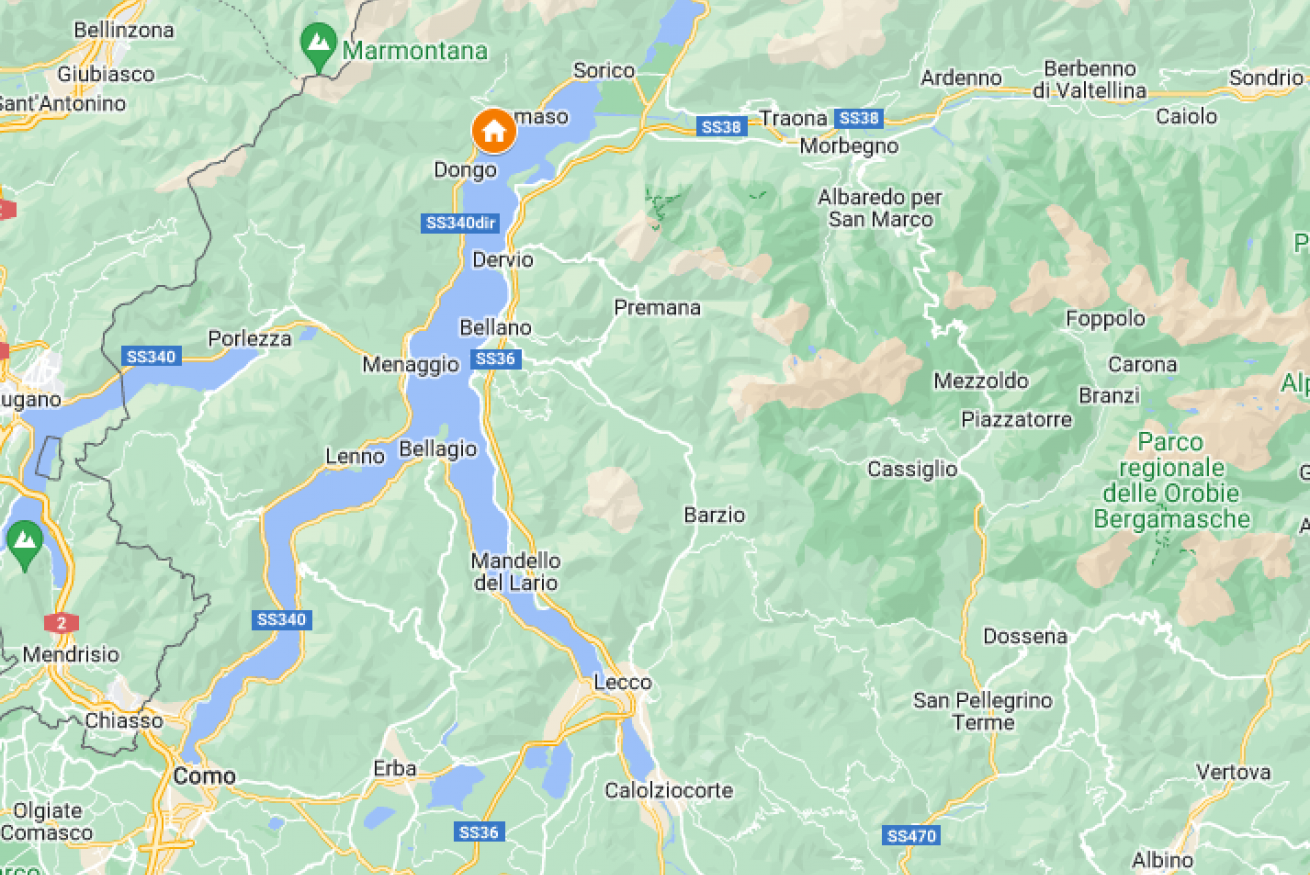Click the SS340dir road shield
Viewport: 1310px width, 875px height.
[x=462, y=223]
